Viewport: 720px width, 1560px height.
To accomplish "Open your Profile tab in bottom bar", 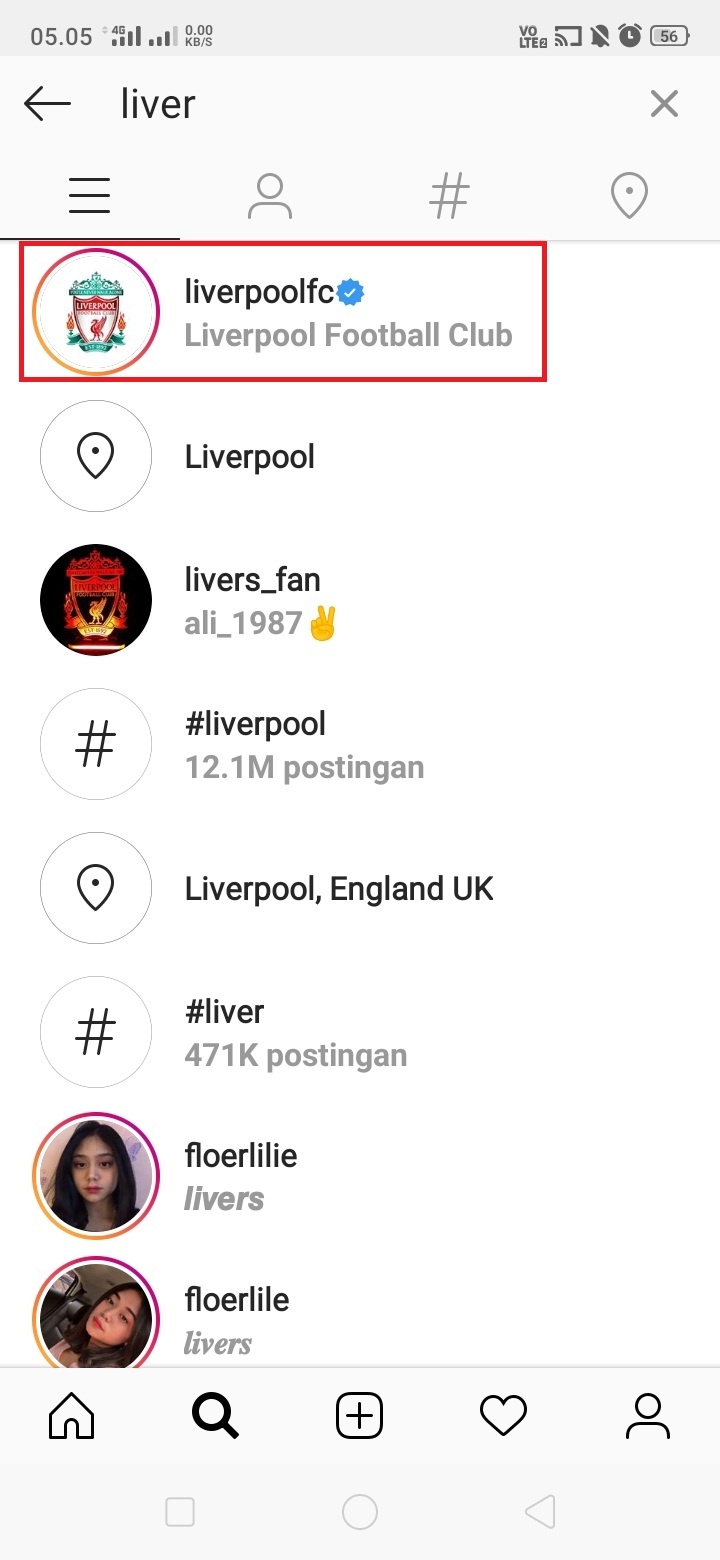I will click(647, 1416).
